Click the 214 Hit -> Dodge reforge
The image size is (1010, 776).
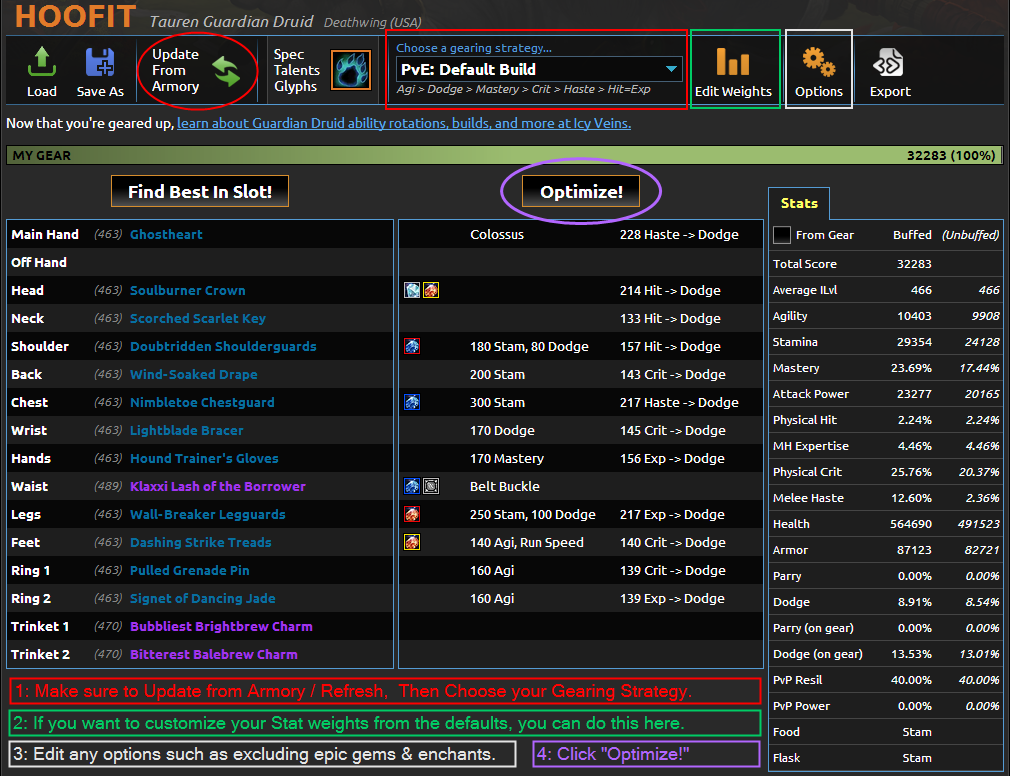(670, 290)
